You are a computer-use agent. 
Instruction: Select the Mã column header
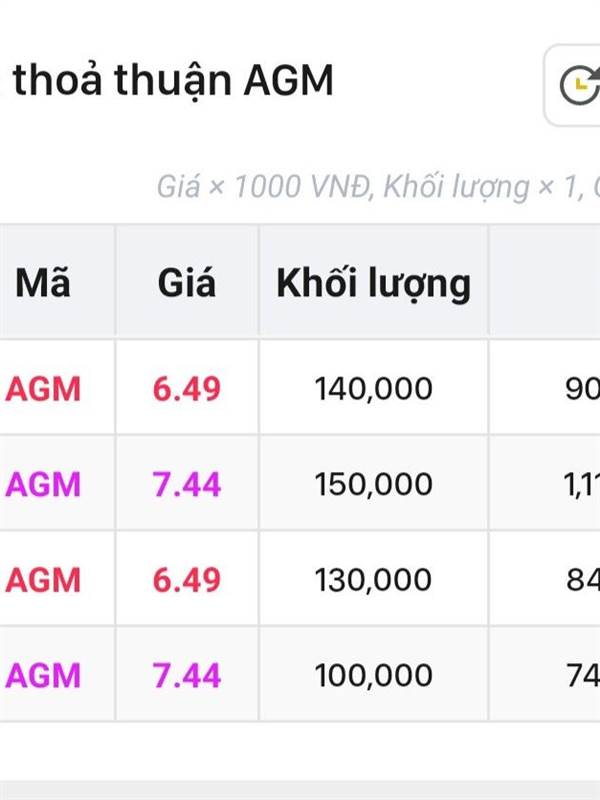coord(43,282)
